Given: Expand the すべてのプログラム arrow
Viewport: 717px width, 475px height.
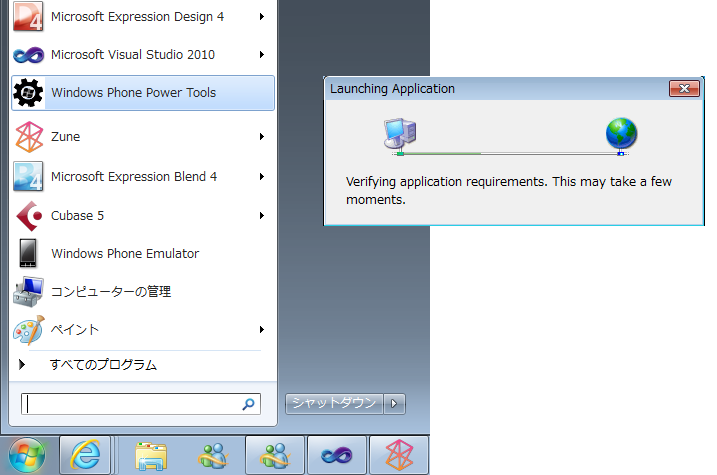Looking at the screenshot, I should pyautogui.click(x=21, y=364).
